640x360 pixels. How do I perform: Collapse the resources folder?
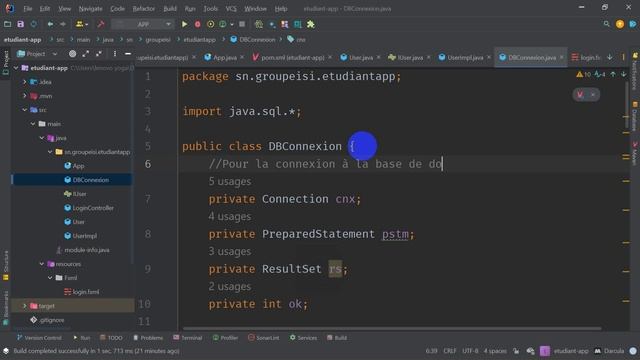[42, 264]
